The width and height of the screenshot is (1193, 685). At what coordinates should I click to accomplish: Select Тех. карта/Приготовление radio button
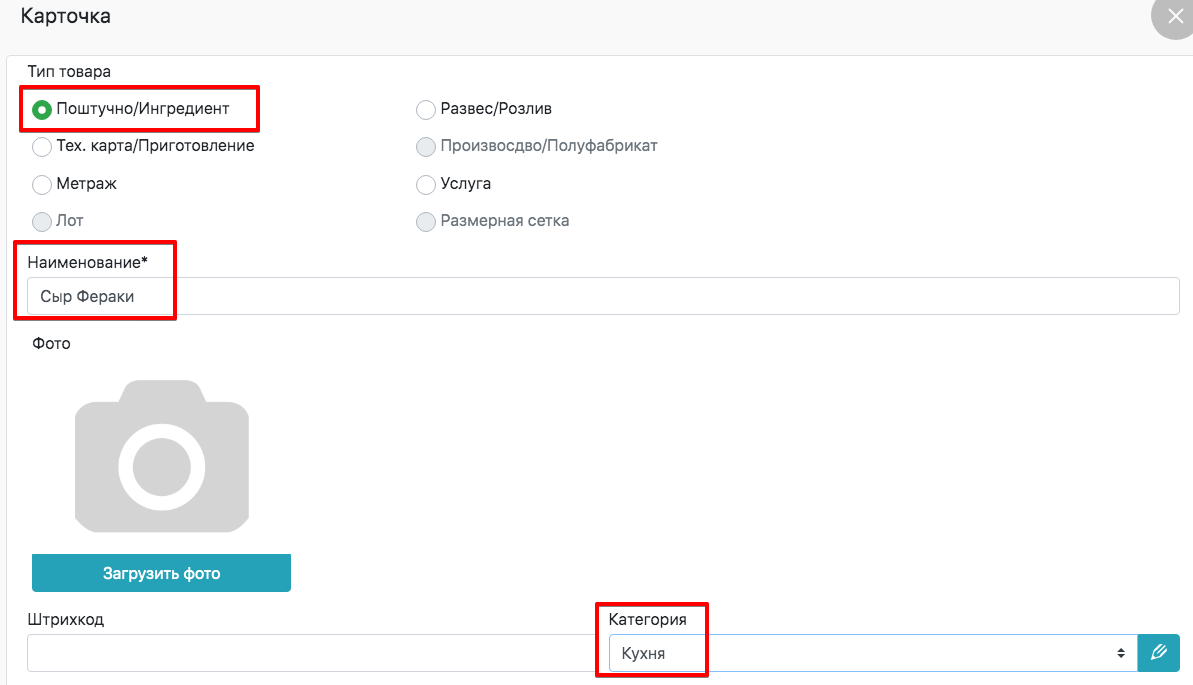click(x=42, y=147)
